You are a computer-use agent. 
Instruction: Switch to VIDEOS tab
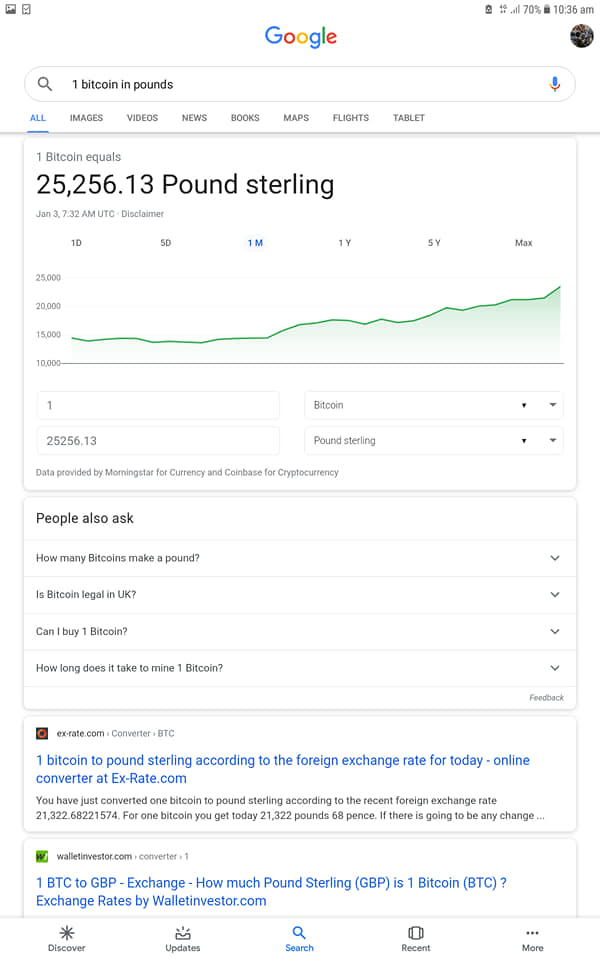(142, 118)
